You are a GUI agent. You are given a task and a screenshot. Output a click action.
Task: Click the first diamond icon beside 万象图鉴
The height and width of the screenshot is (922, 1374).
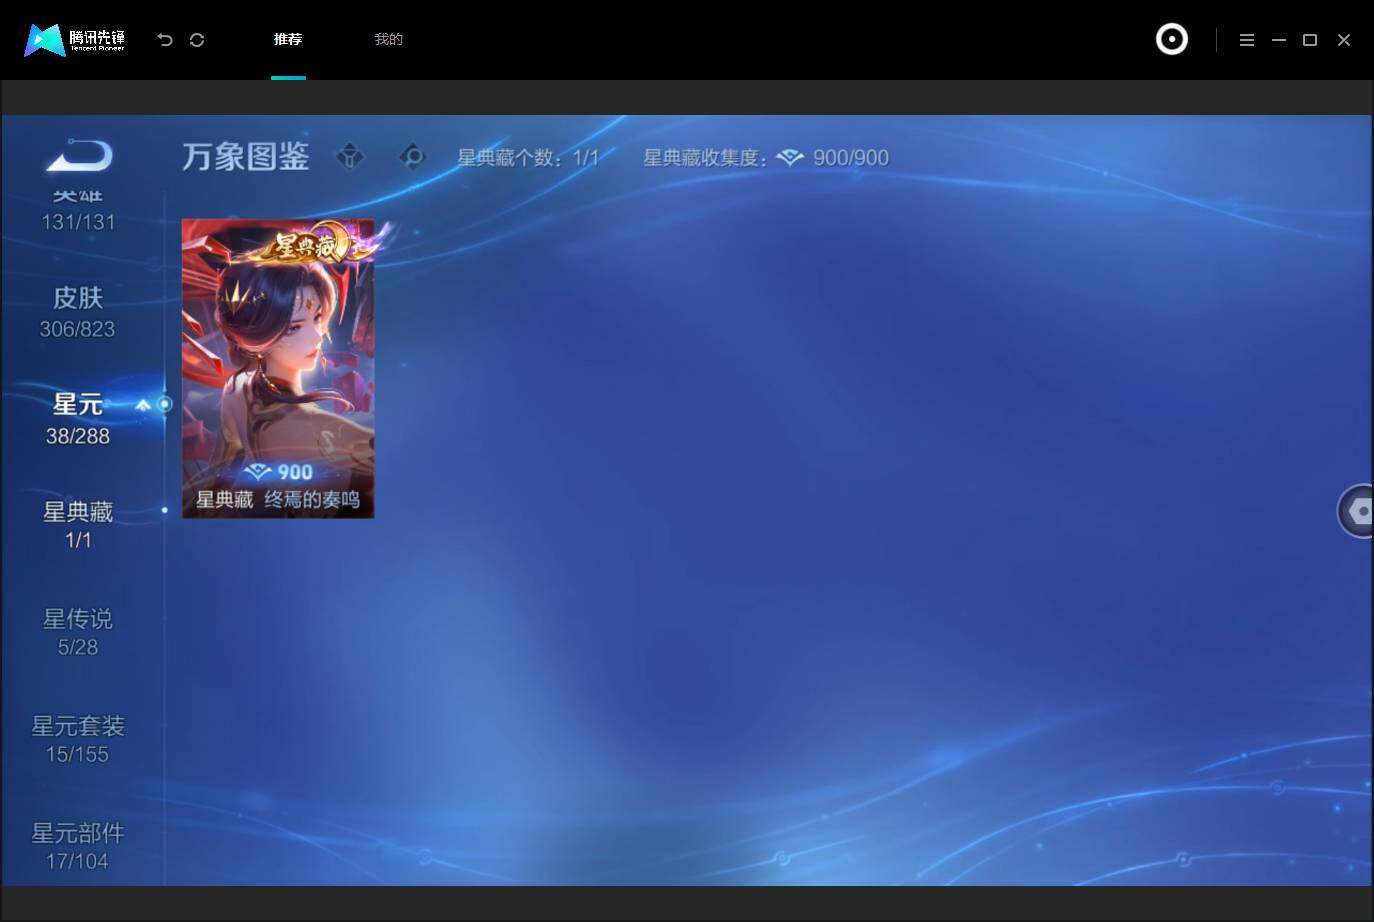click(350, 157)
